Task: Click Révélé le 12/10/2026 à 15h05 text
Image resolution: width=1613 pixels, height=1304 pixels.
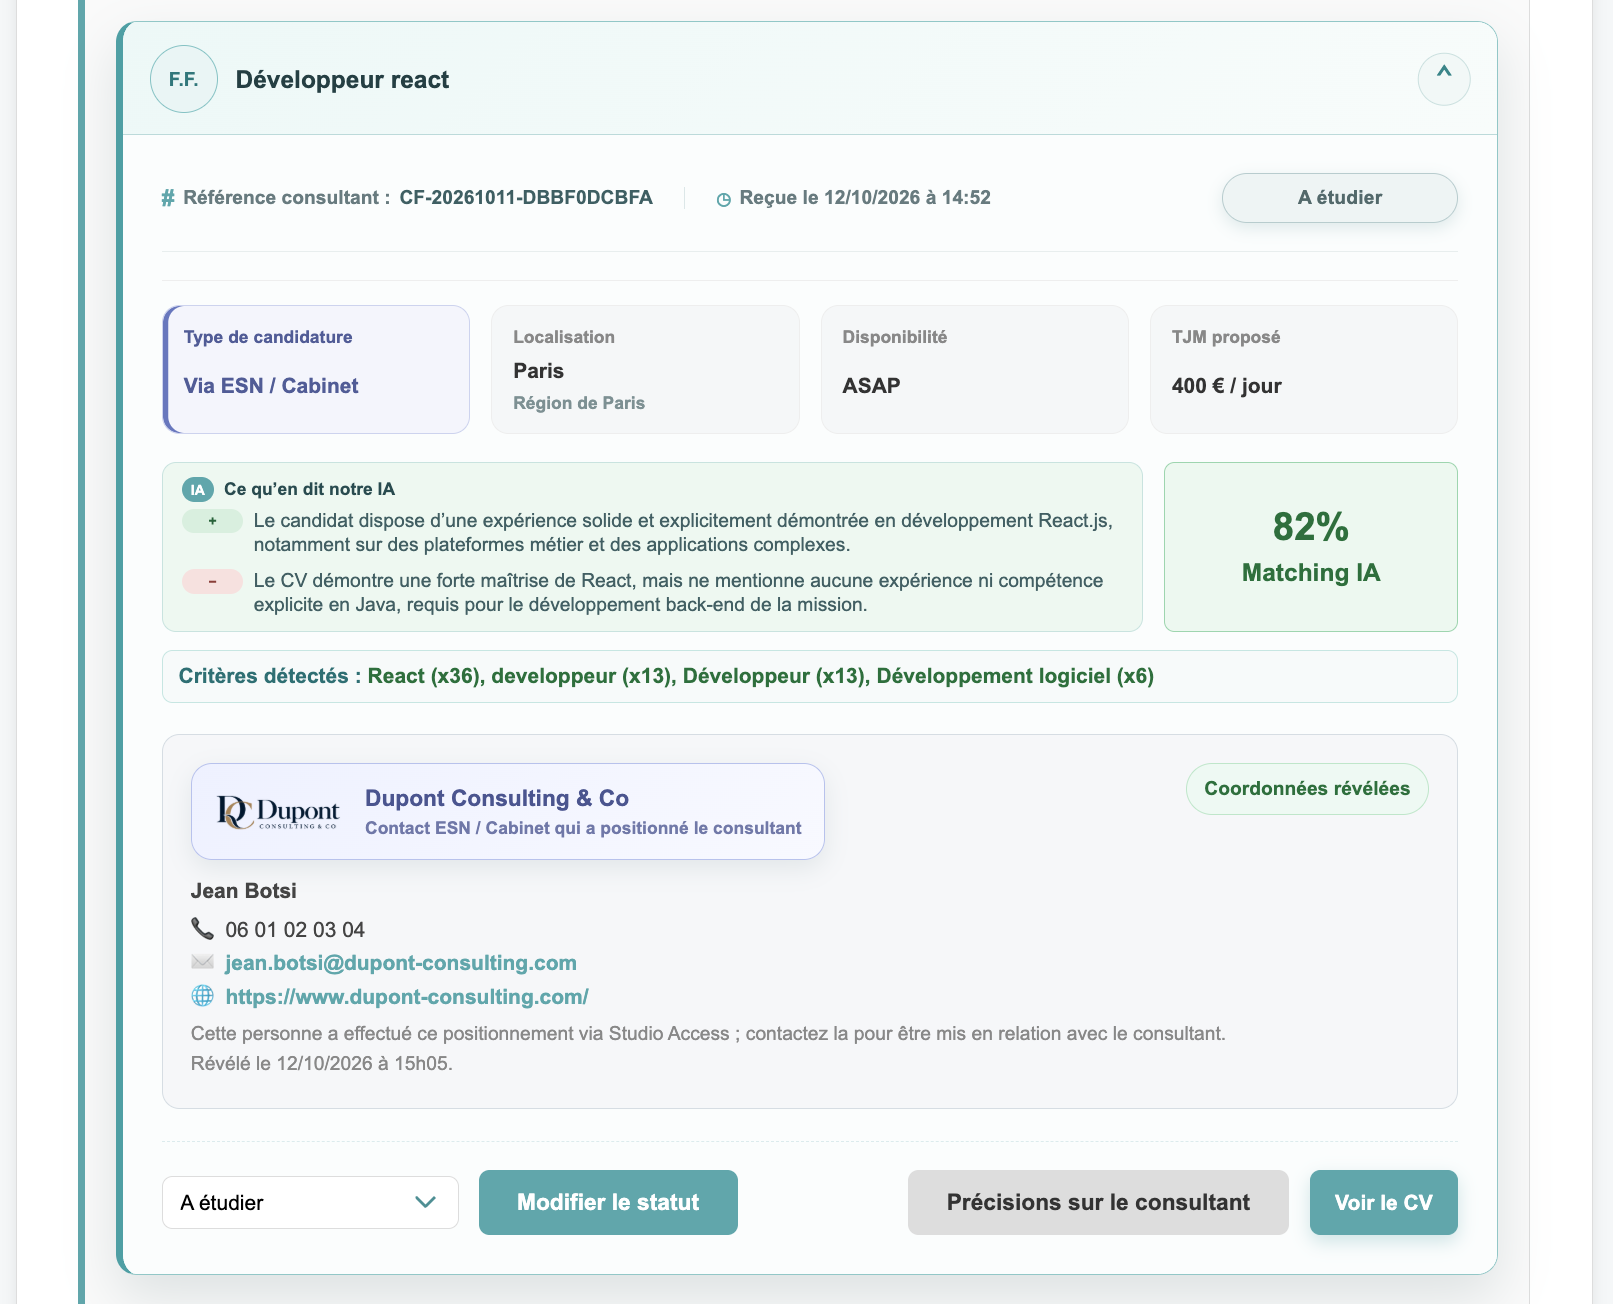Action: coord(322,1063)
